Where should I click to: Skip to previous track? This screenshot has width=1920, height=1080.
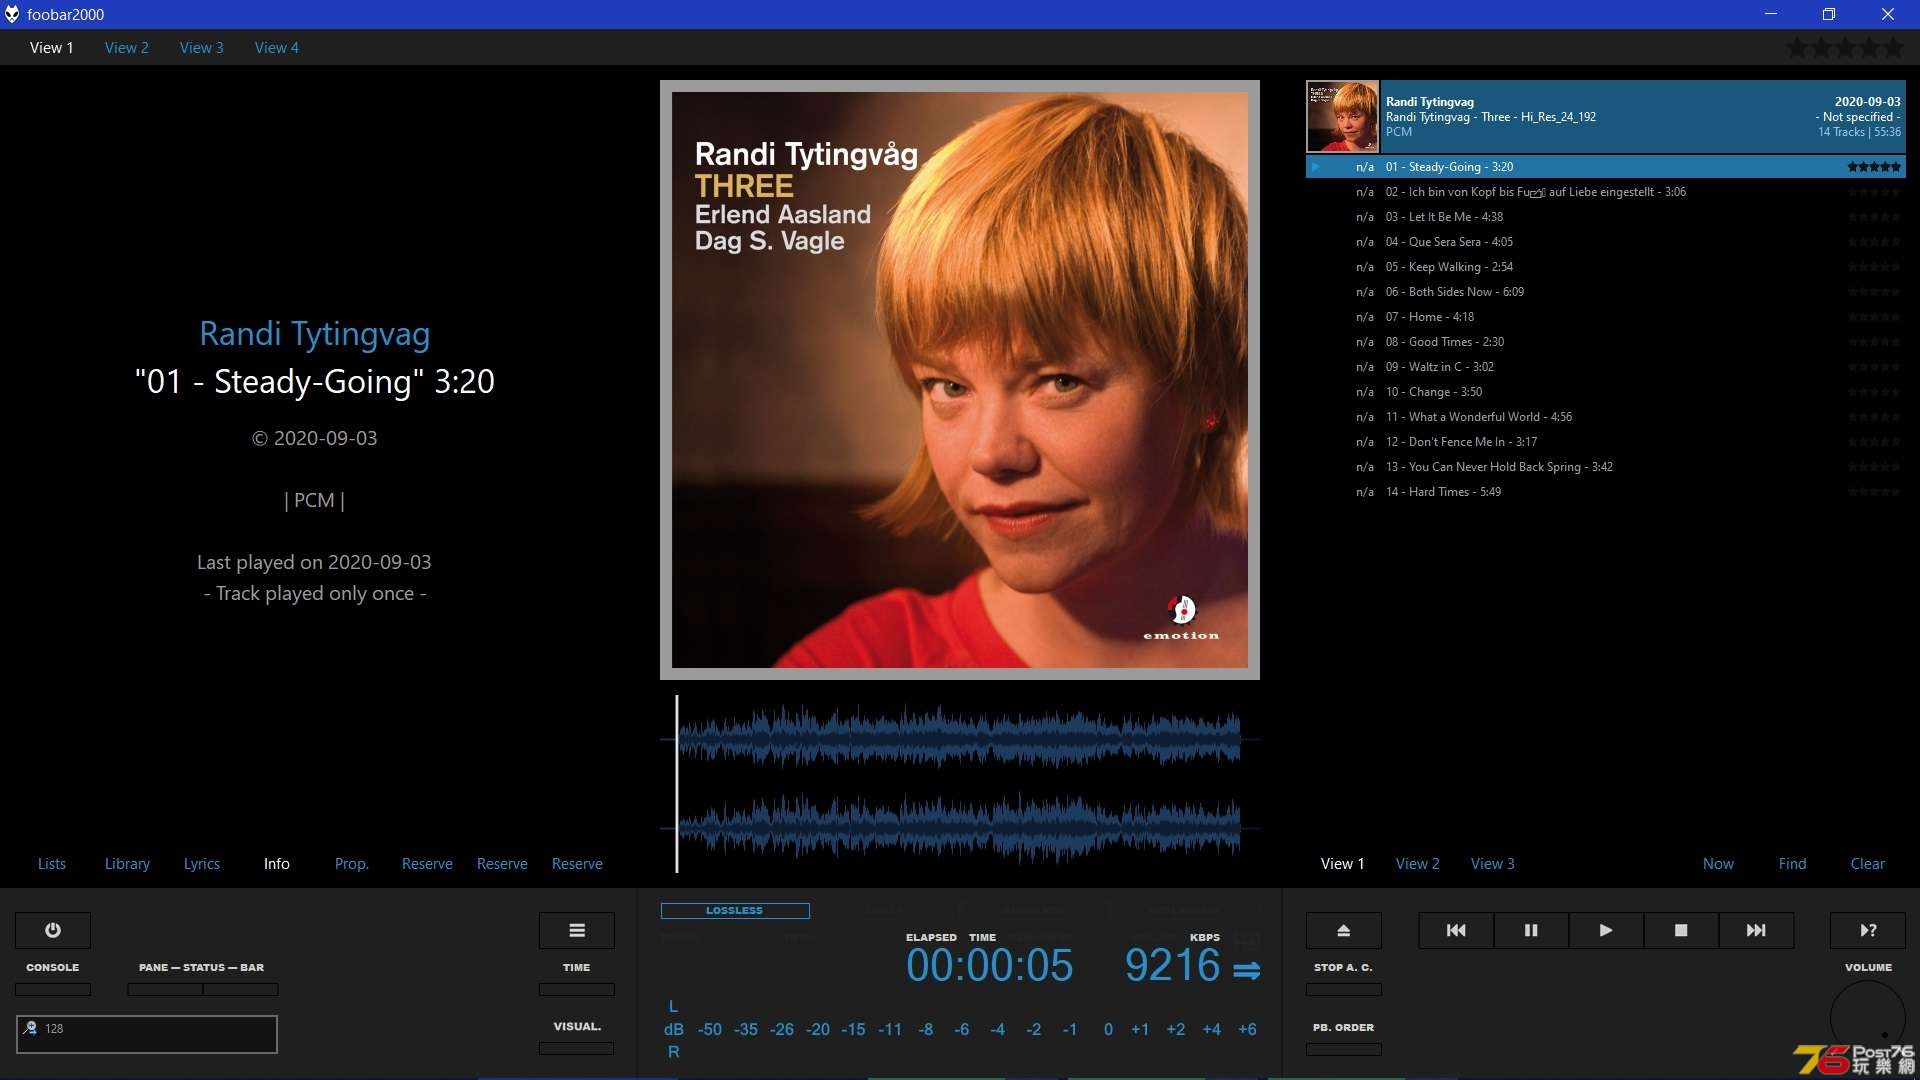click(x=1456, y=930)
